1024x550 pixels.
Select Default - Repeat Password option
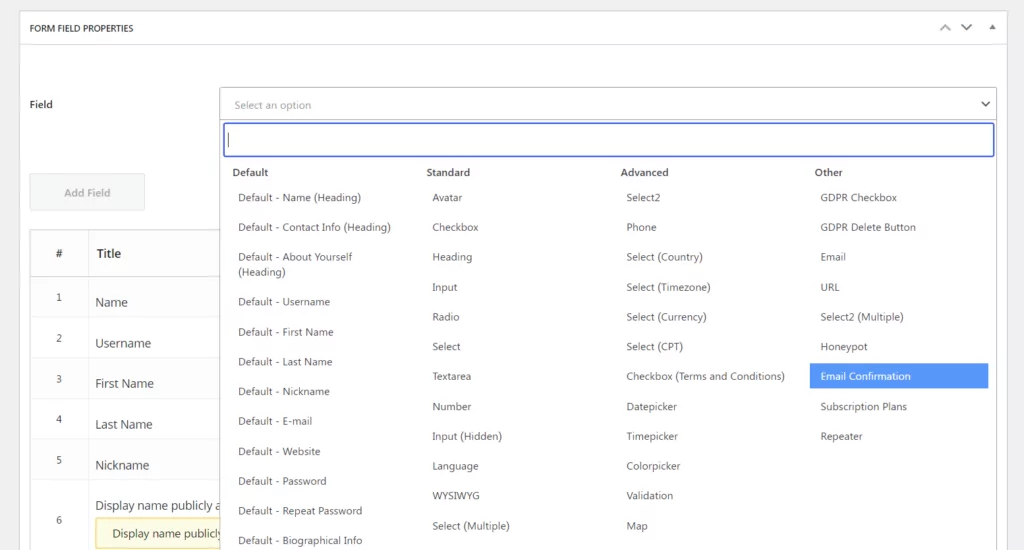point(300,511)
